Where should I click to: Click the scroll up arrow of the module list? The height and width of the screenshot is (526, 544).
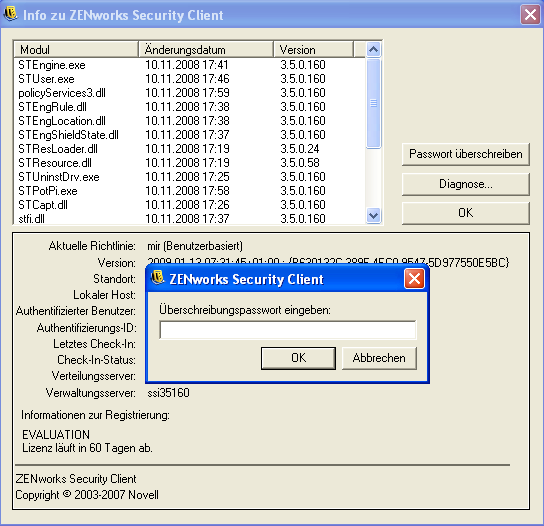point(373,50)
